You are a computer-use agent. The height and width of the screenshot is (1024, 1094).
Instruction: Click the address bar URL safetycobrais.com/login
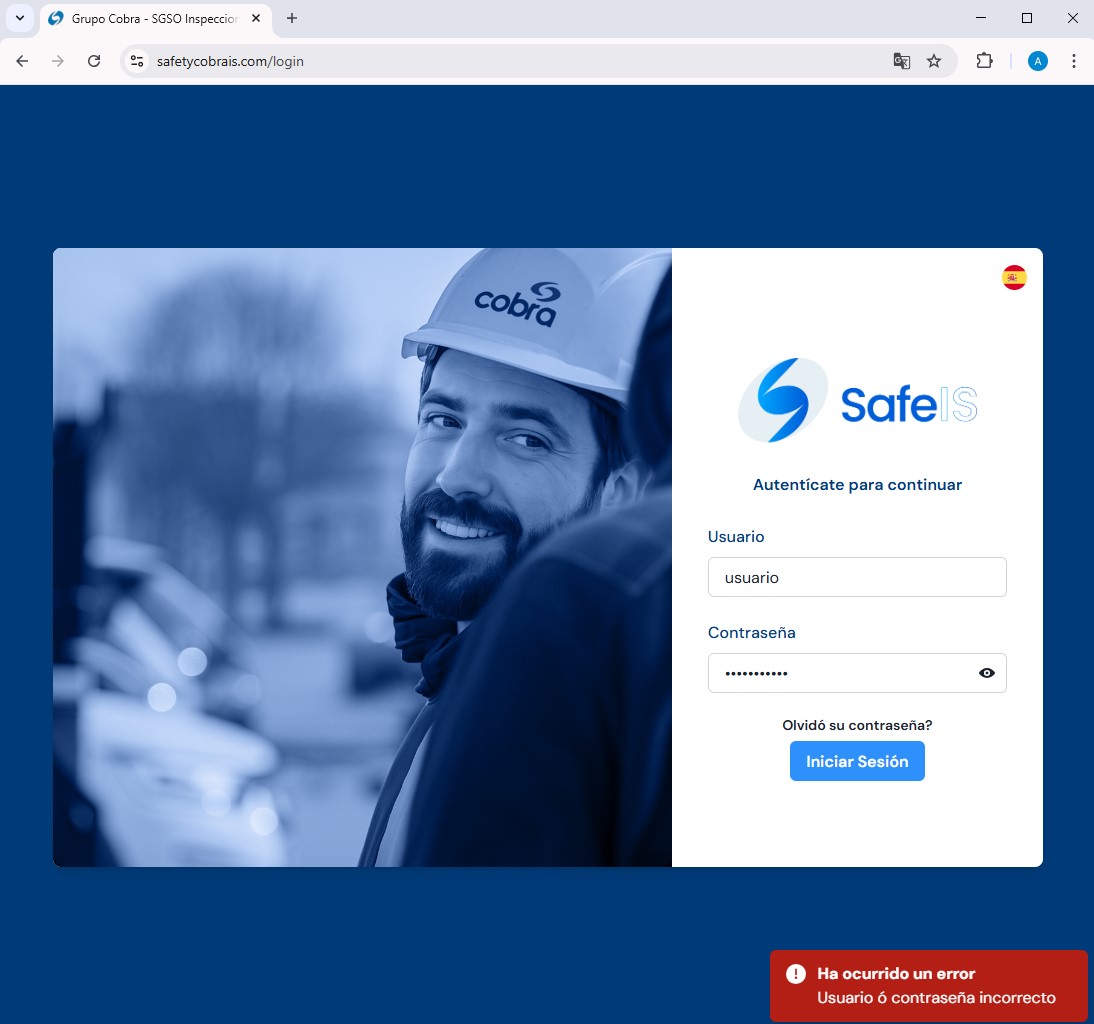(x=230, y=61)
